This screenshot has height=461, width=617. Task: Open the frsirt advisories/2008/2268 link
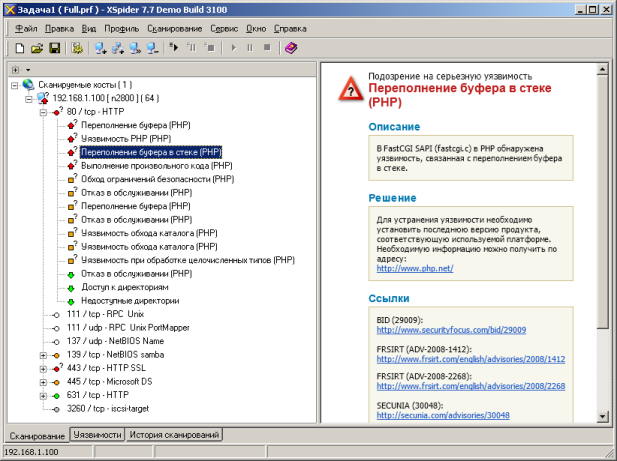pos(471,386)
